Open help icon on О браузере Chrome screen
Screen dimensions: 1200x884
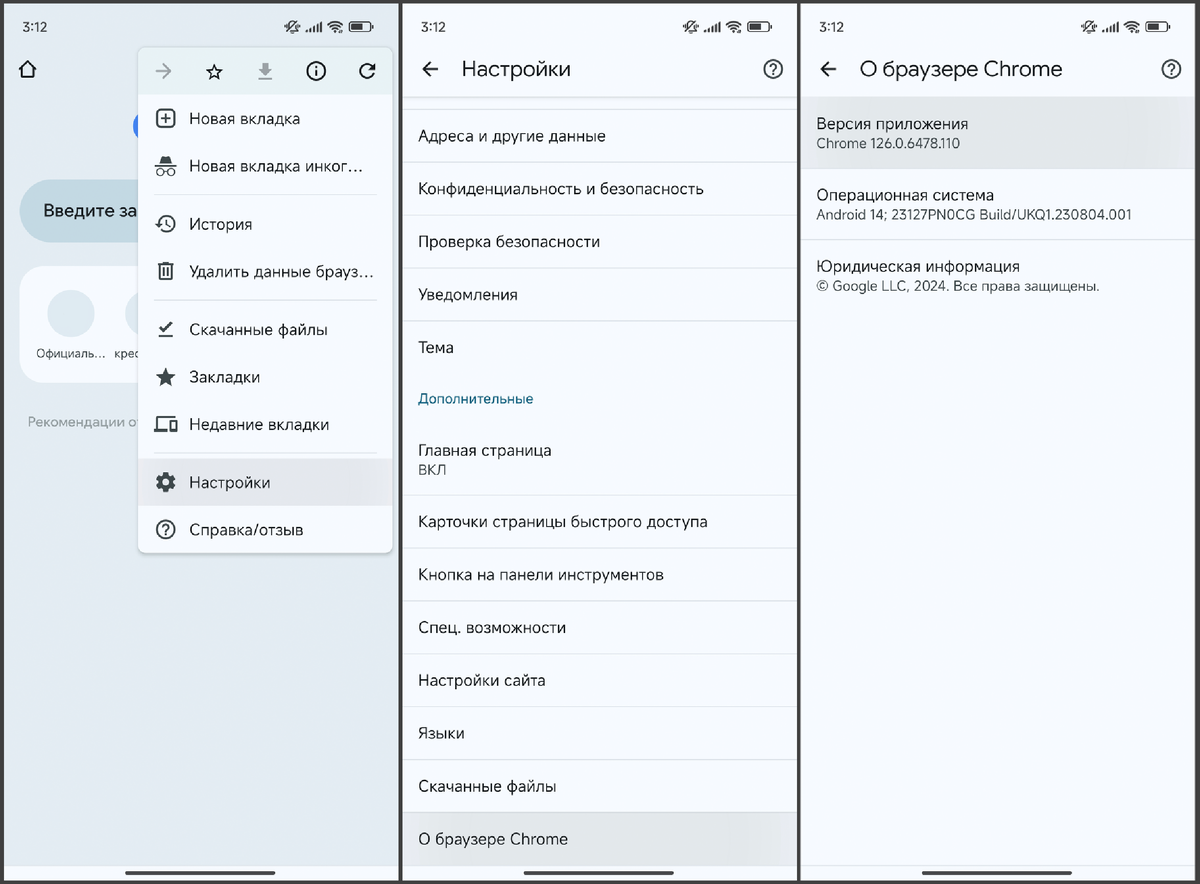pyautogui.click(x=1171, y=69)
